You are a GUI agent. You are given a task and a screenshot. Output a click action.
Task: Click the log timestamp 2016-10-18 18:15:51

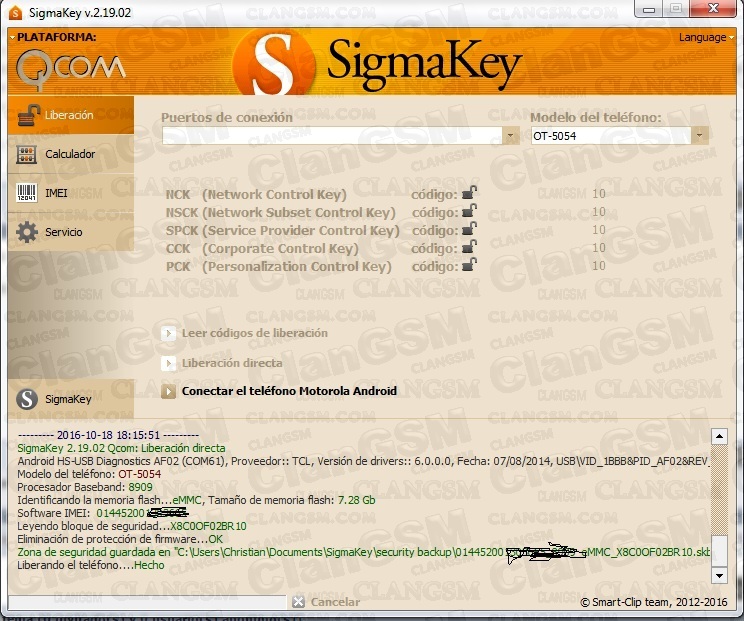[x=108, y=435]
